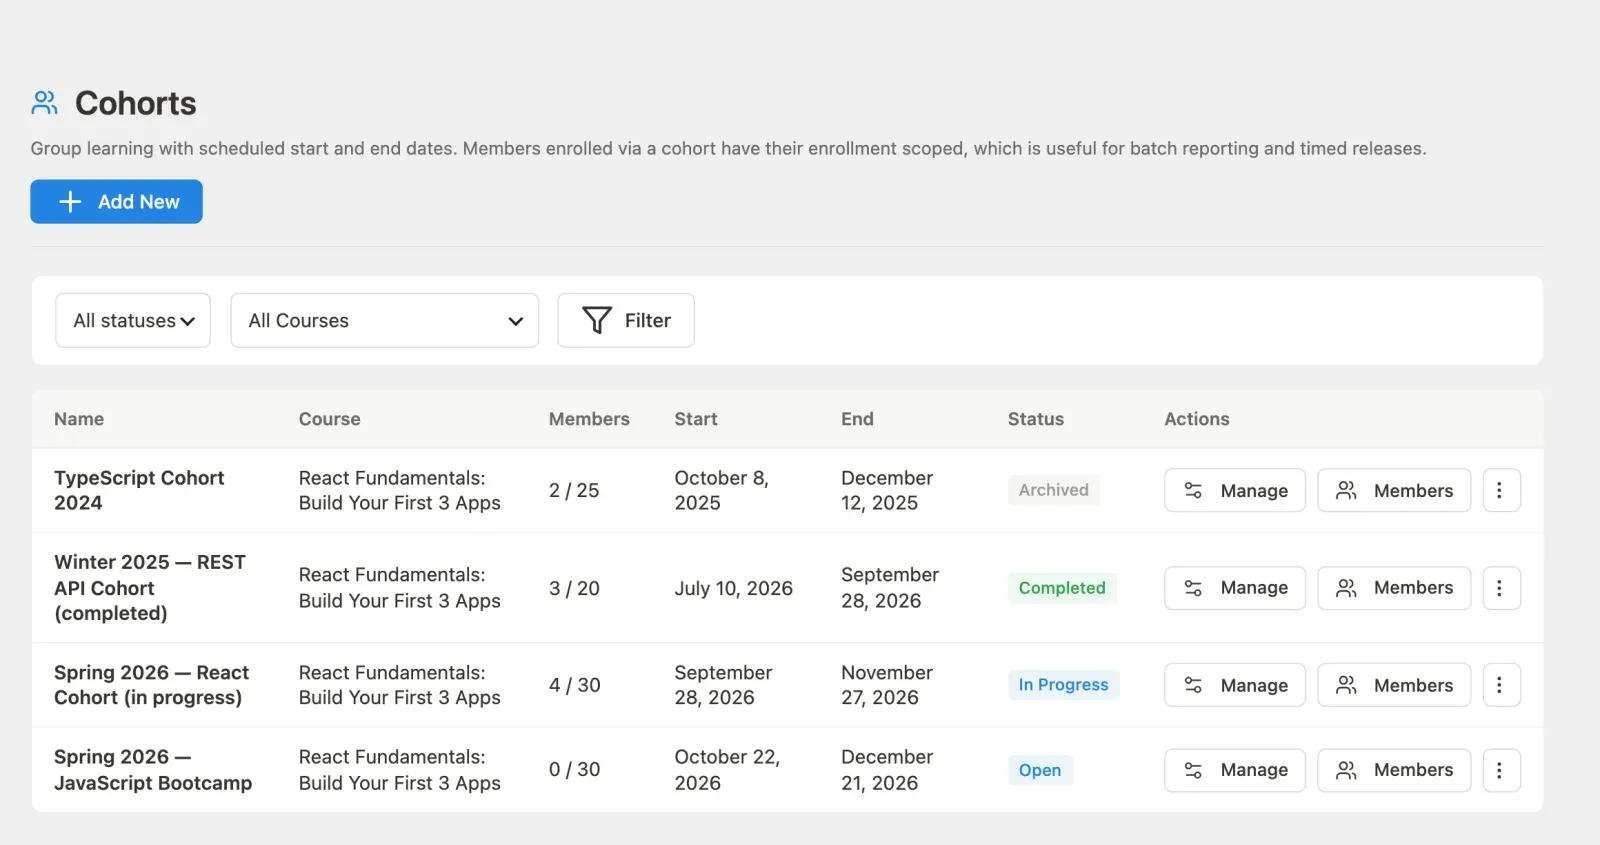Select Winter 2025 — REST API Cohort name
This screenshot has height=845, width=1600.
(150, 588)
